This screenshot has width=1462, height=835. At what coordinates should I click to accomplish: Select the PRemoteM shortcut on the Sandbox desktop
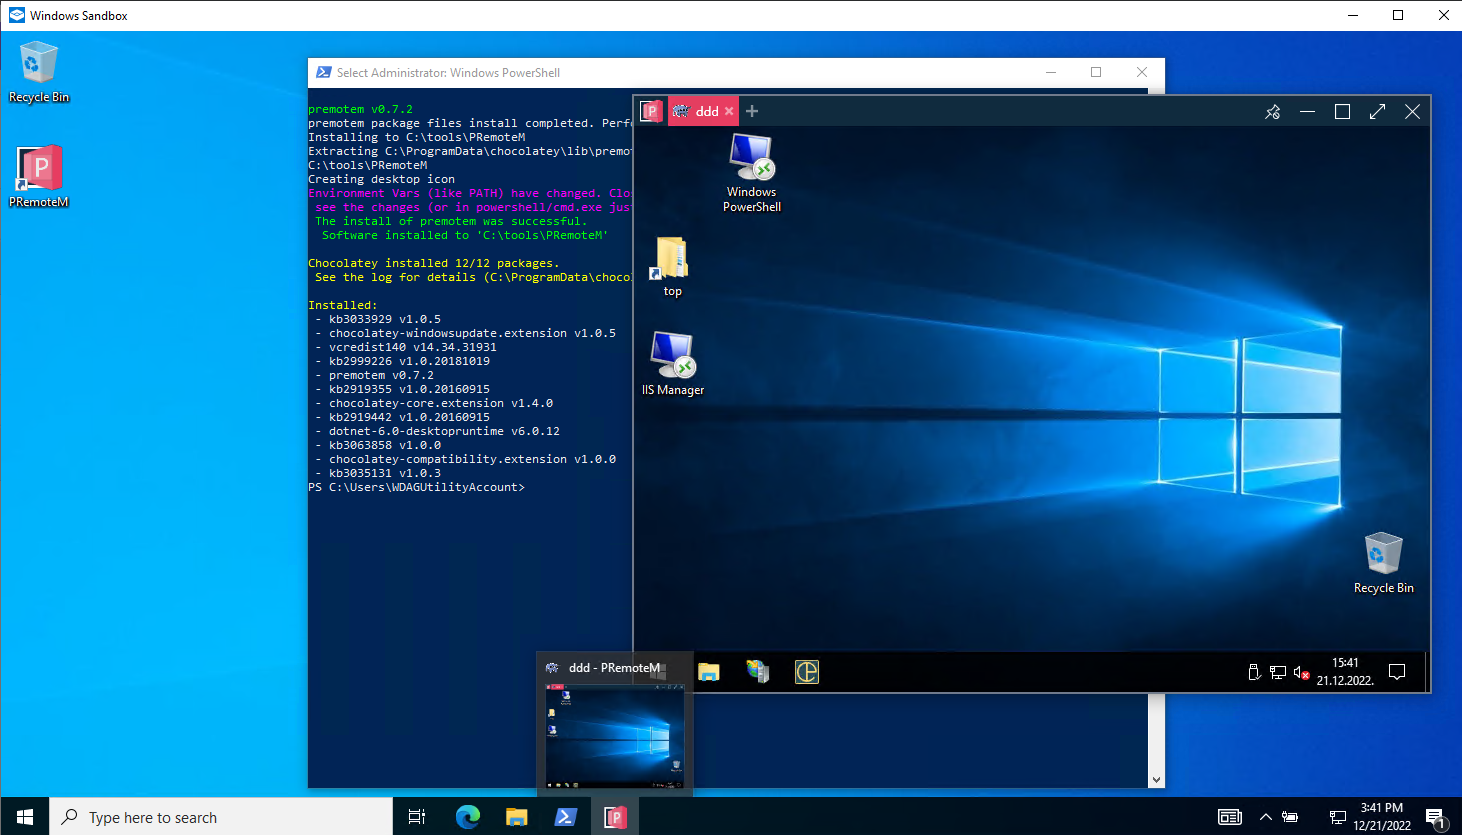pos(39,176)
